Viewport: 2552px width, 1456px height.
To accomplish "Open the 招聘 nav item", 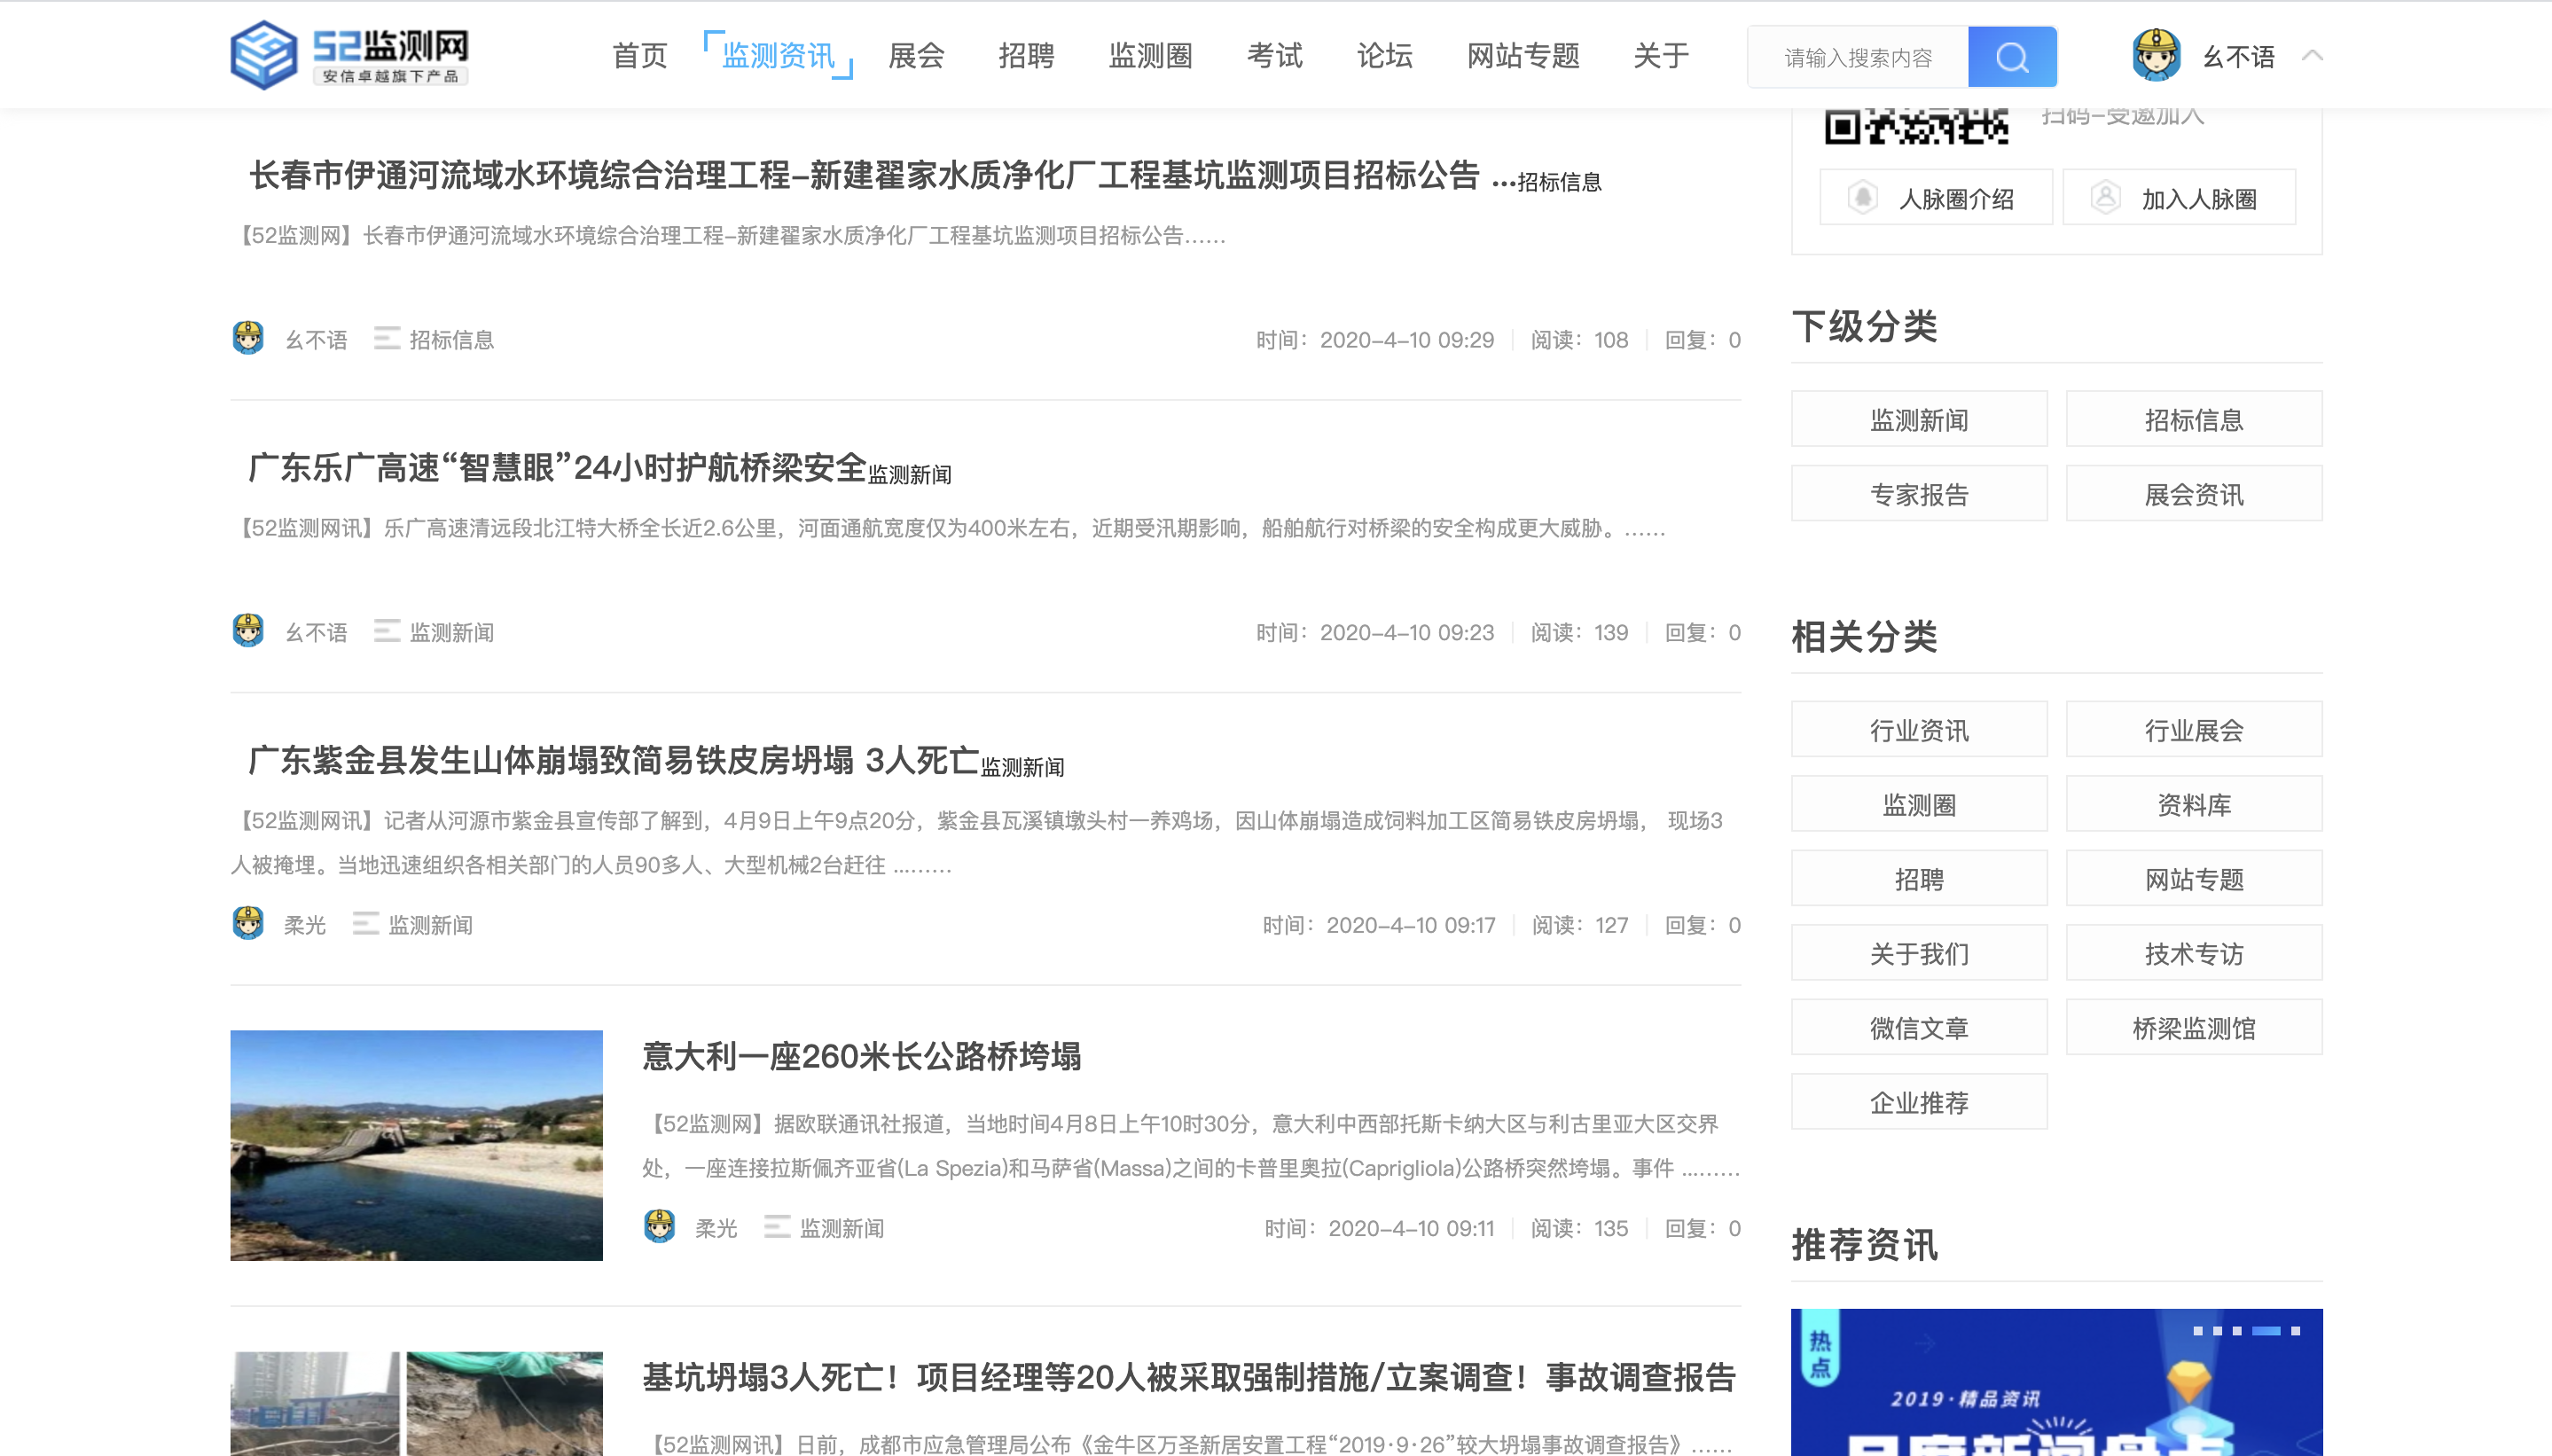I will pos(1026,56).
